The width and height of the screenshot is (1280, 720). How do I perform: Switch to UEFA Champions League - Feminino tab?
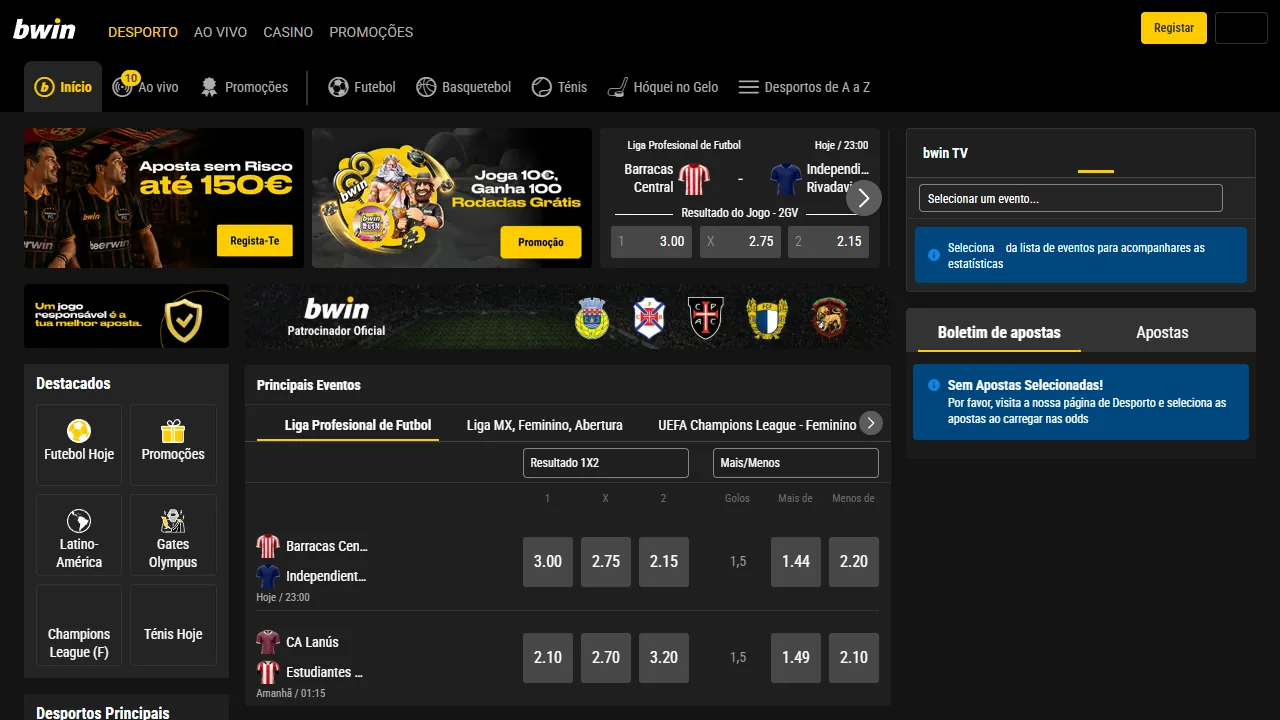(x=757, y=425)
